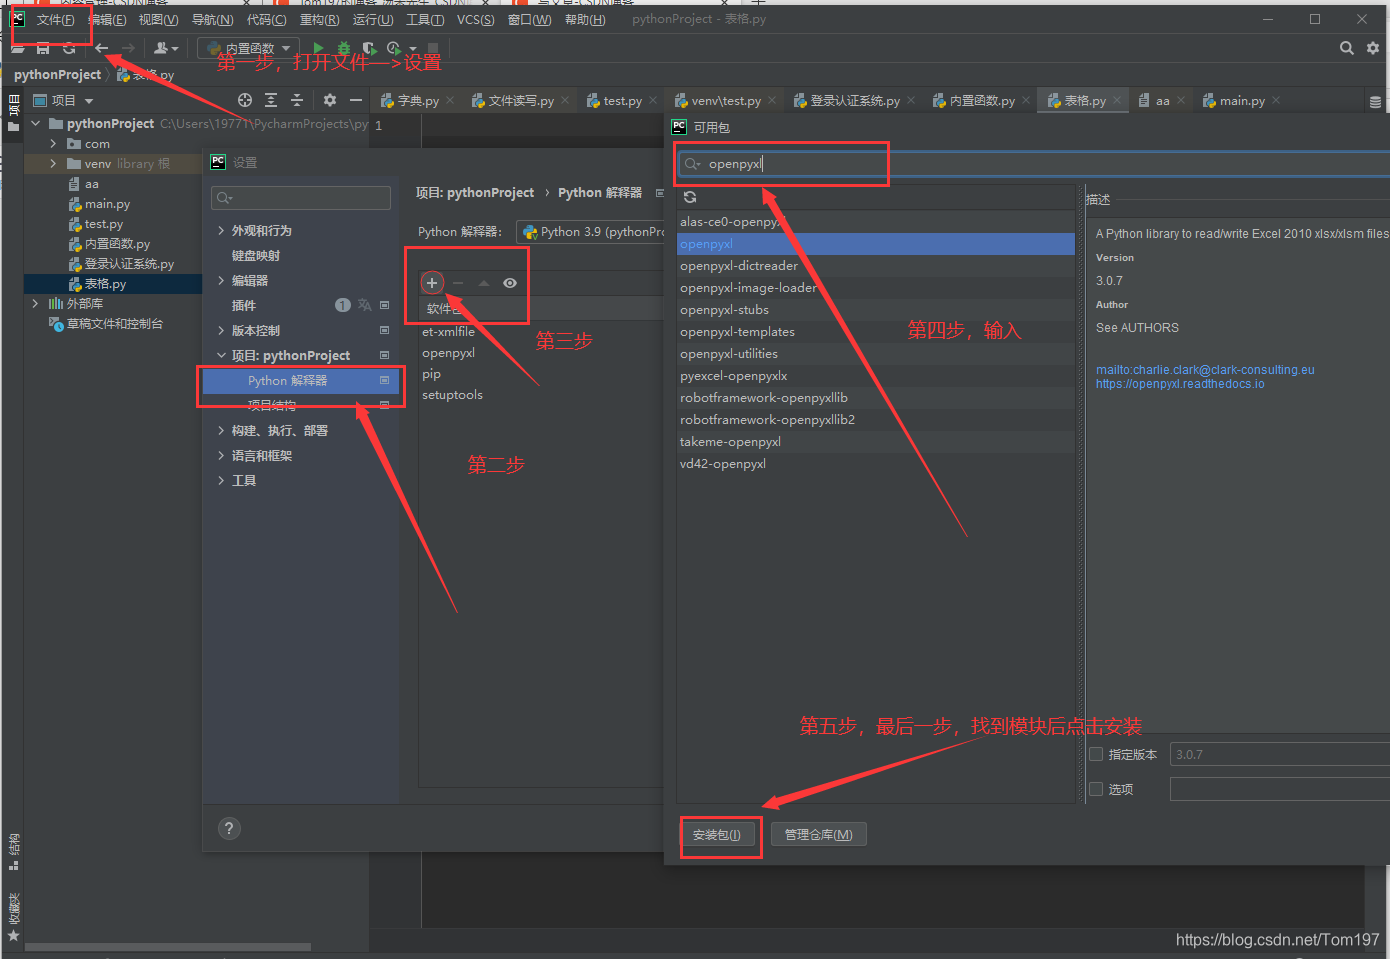This screenshot has height=959, width=1390.
Task: Expand 外部库 in project tree
Action: (36, 303)
